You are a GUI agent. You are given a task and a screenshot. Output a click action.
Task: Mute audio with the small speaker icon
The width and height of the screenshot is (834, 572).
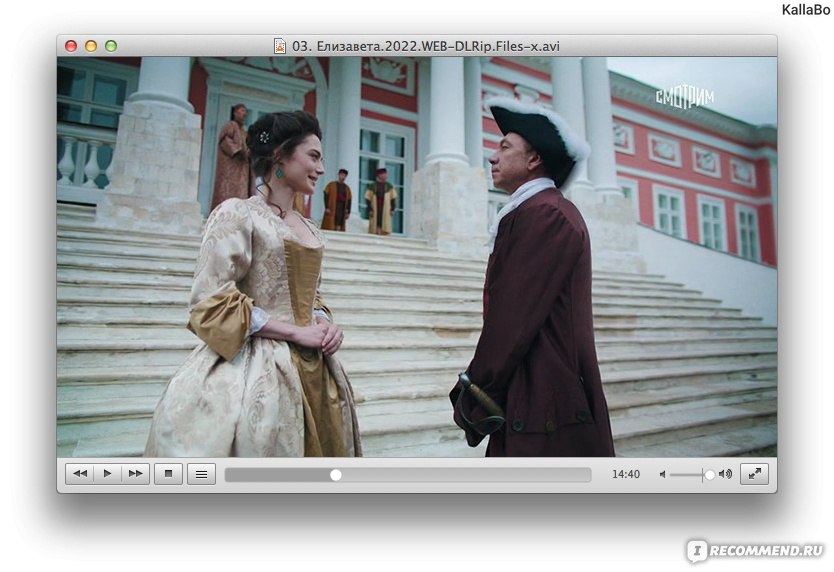coord(662,474)
